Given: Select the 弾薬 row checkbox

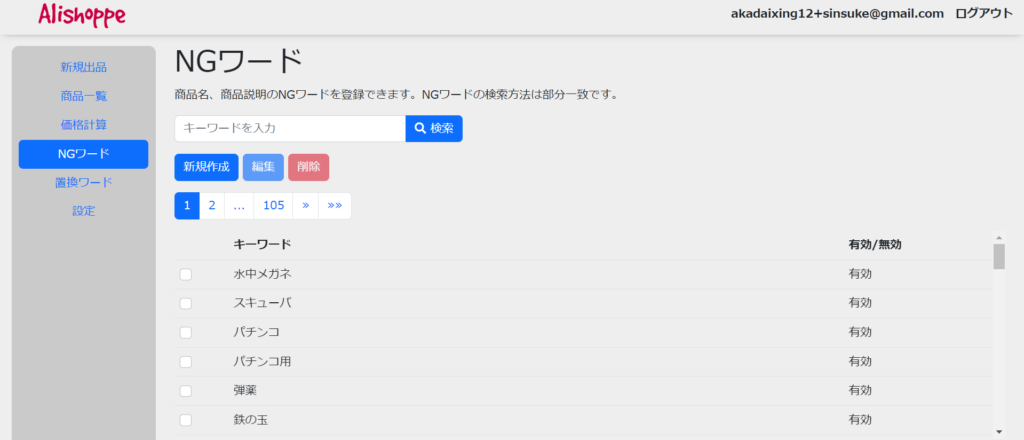Looking at the screenshot, I should tap(185, 390).
